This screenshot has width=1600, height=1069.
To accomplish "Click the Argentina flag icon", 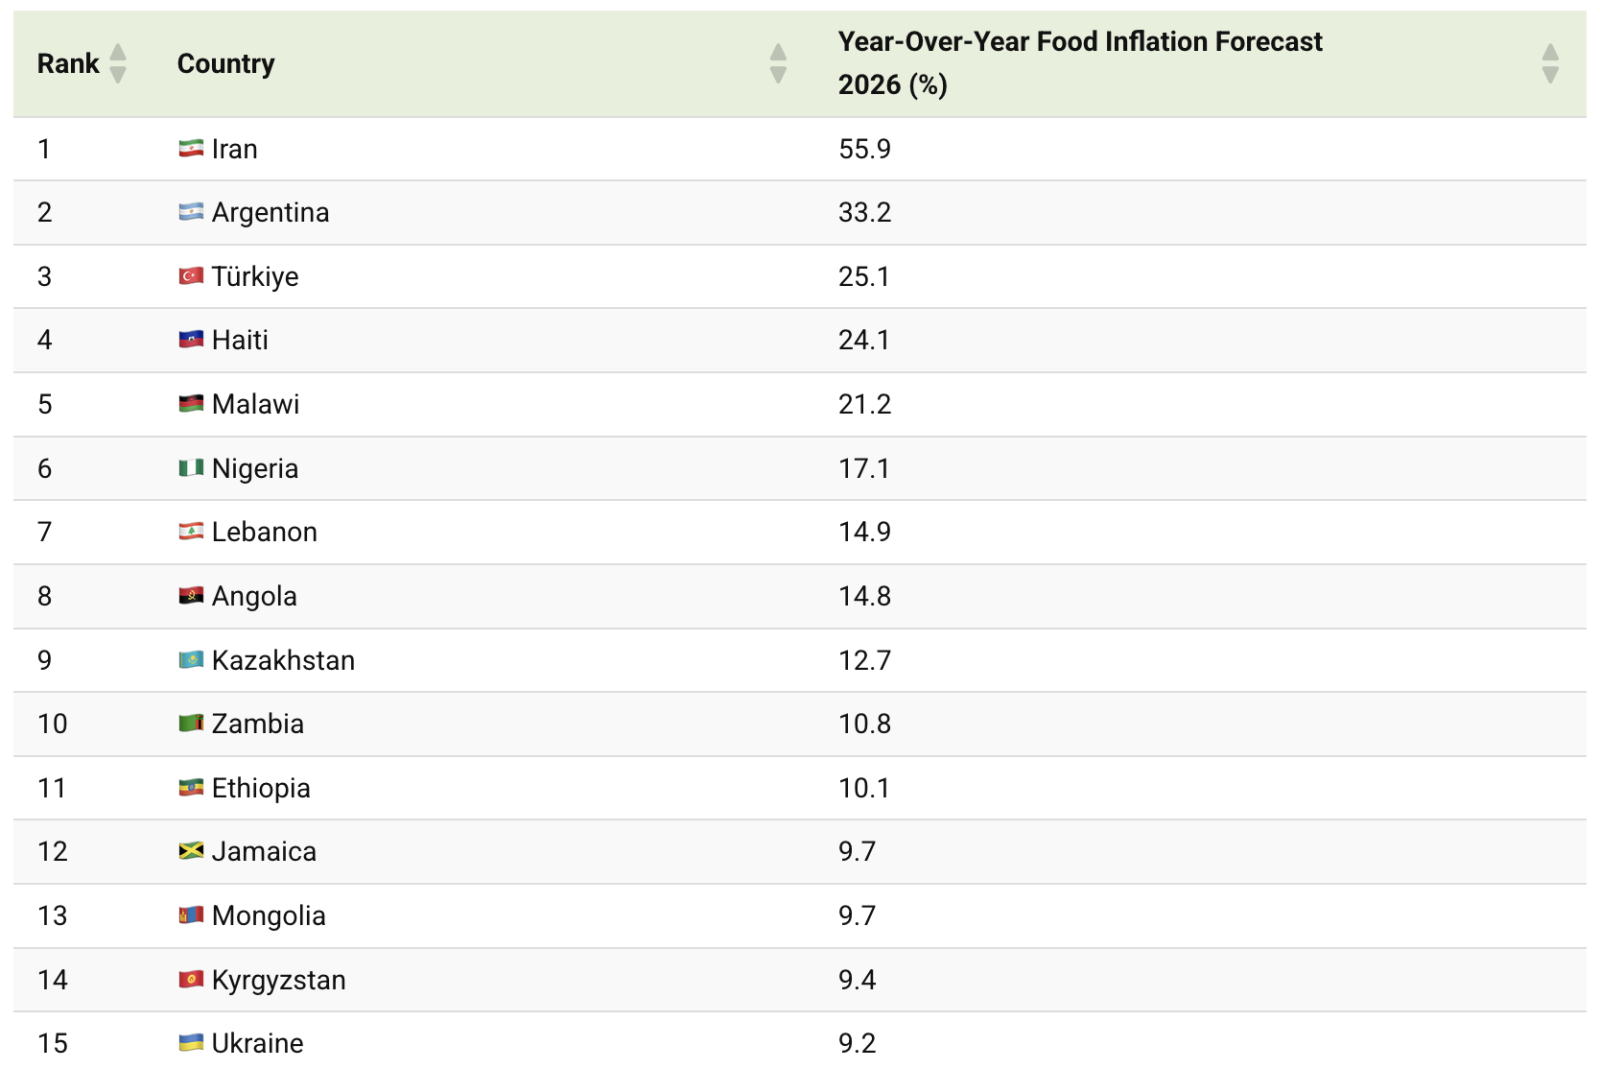I will click(x=191, y=212).
